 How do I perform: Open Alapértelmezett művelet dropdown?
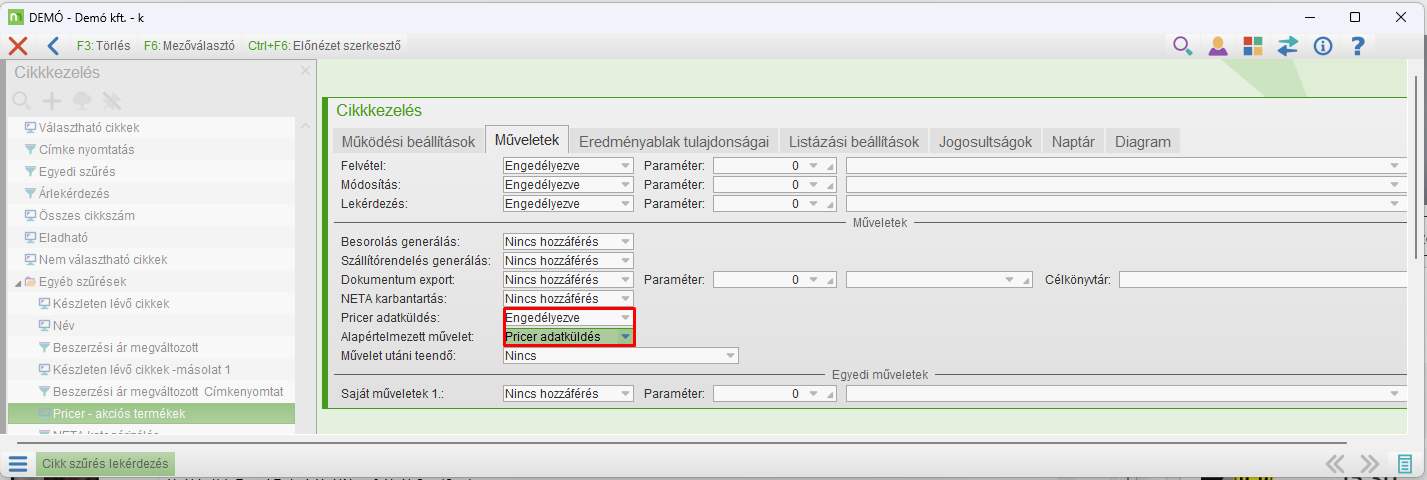[568, 337]
